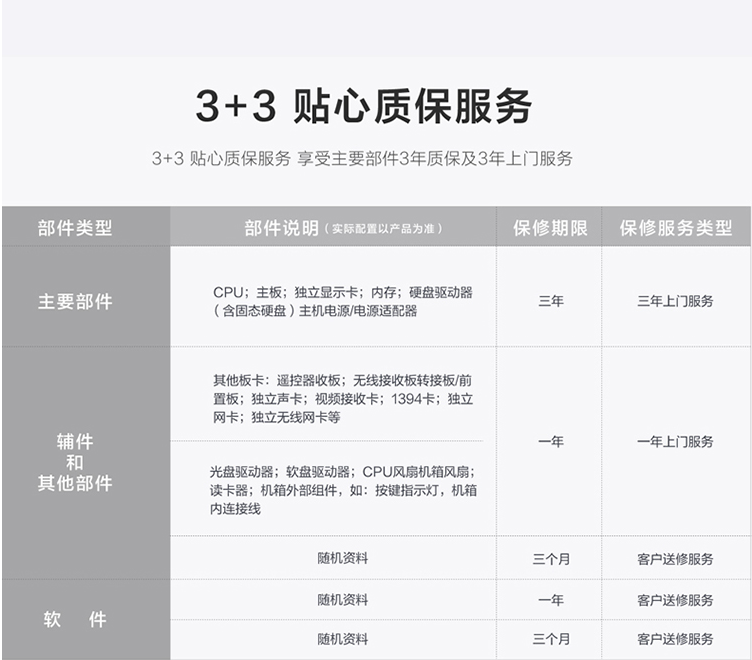This screenshot has width=752, height=660.
Task: Select the "三年" warranty period cell
Action: point(551,301)
